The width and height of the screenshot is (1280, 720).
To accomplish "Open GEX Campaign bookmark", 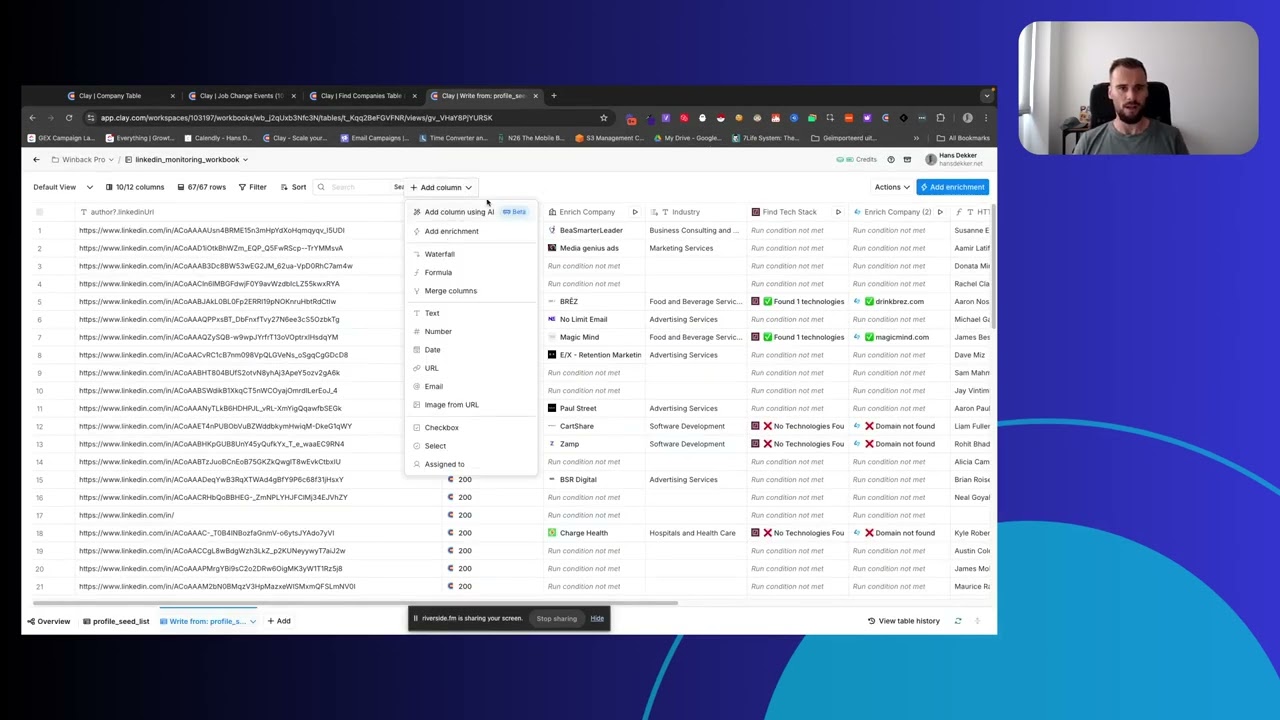I will click(62, 138).
